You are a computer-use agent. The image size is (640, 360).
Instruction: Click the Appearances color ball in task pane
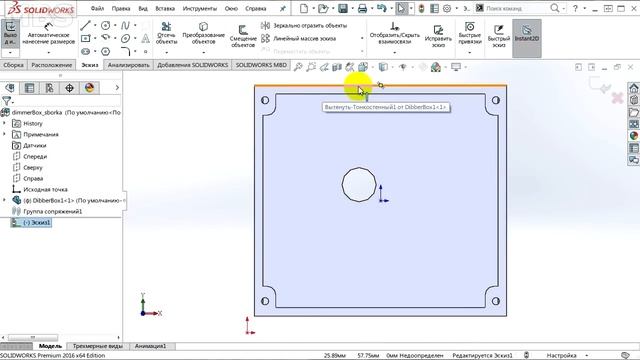633,136
